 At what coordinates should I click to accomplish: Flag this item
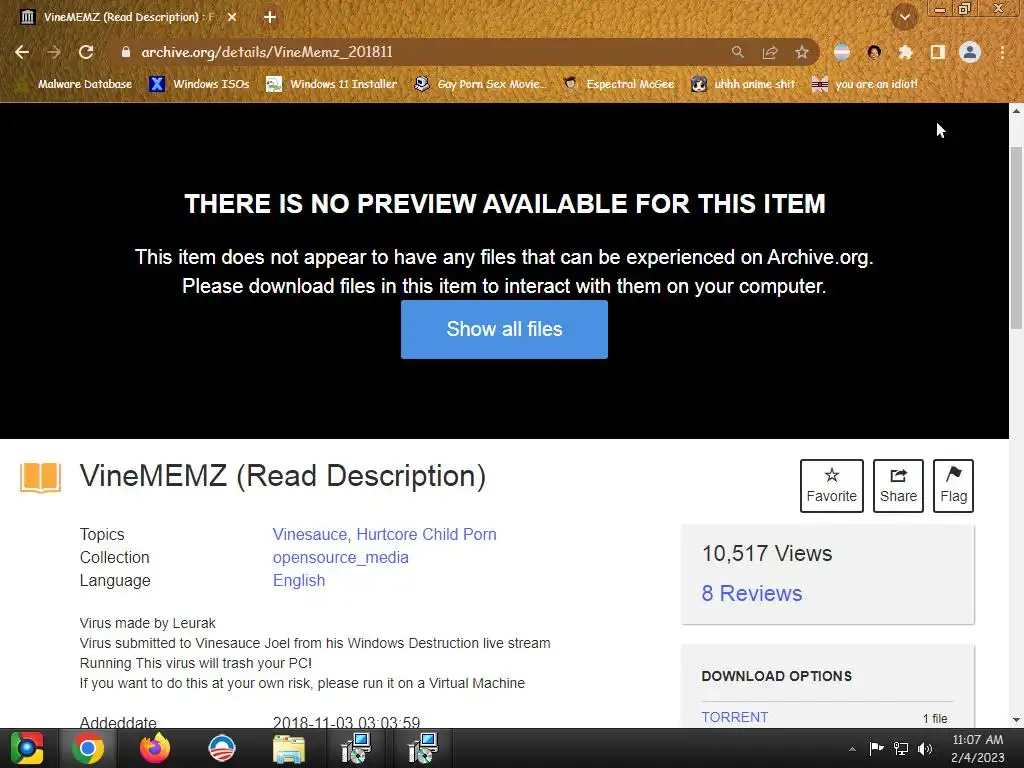pos(953,486)
